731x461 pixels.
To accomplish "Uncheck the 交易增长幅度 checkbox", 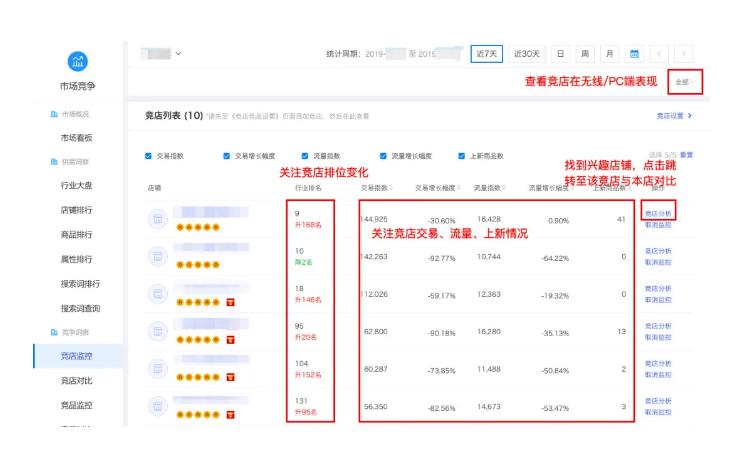I will (x=227, y=156).
